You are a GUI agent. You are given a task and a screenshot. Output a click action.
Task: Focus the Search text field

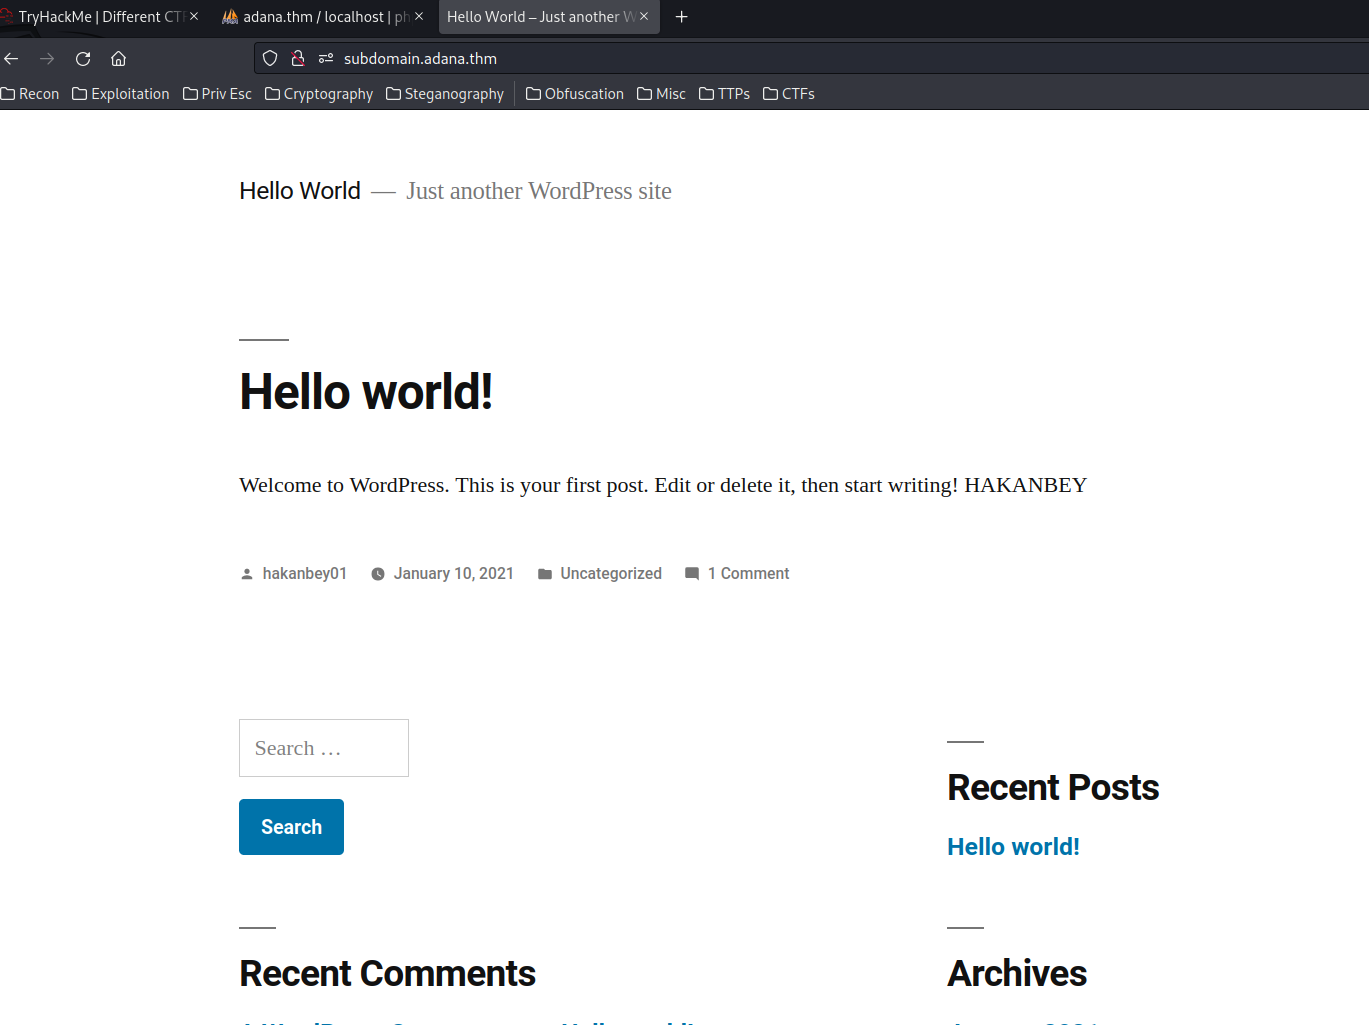point(324,748)
